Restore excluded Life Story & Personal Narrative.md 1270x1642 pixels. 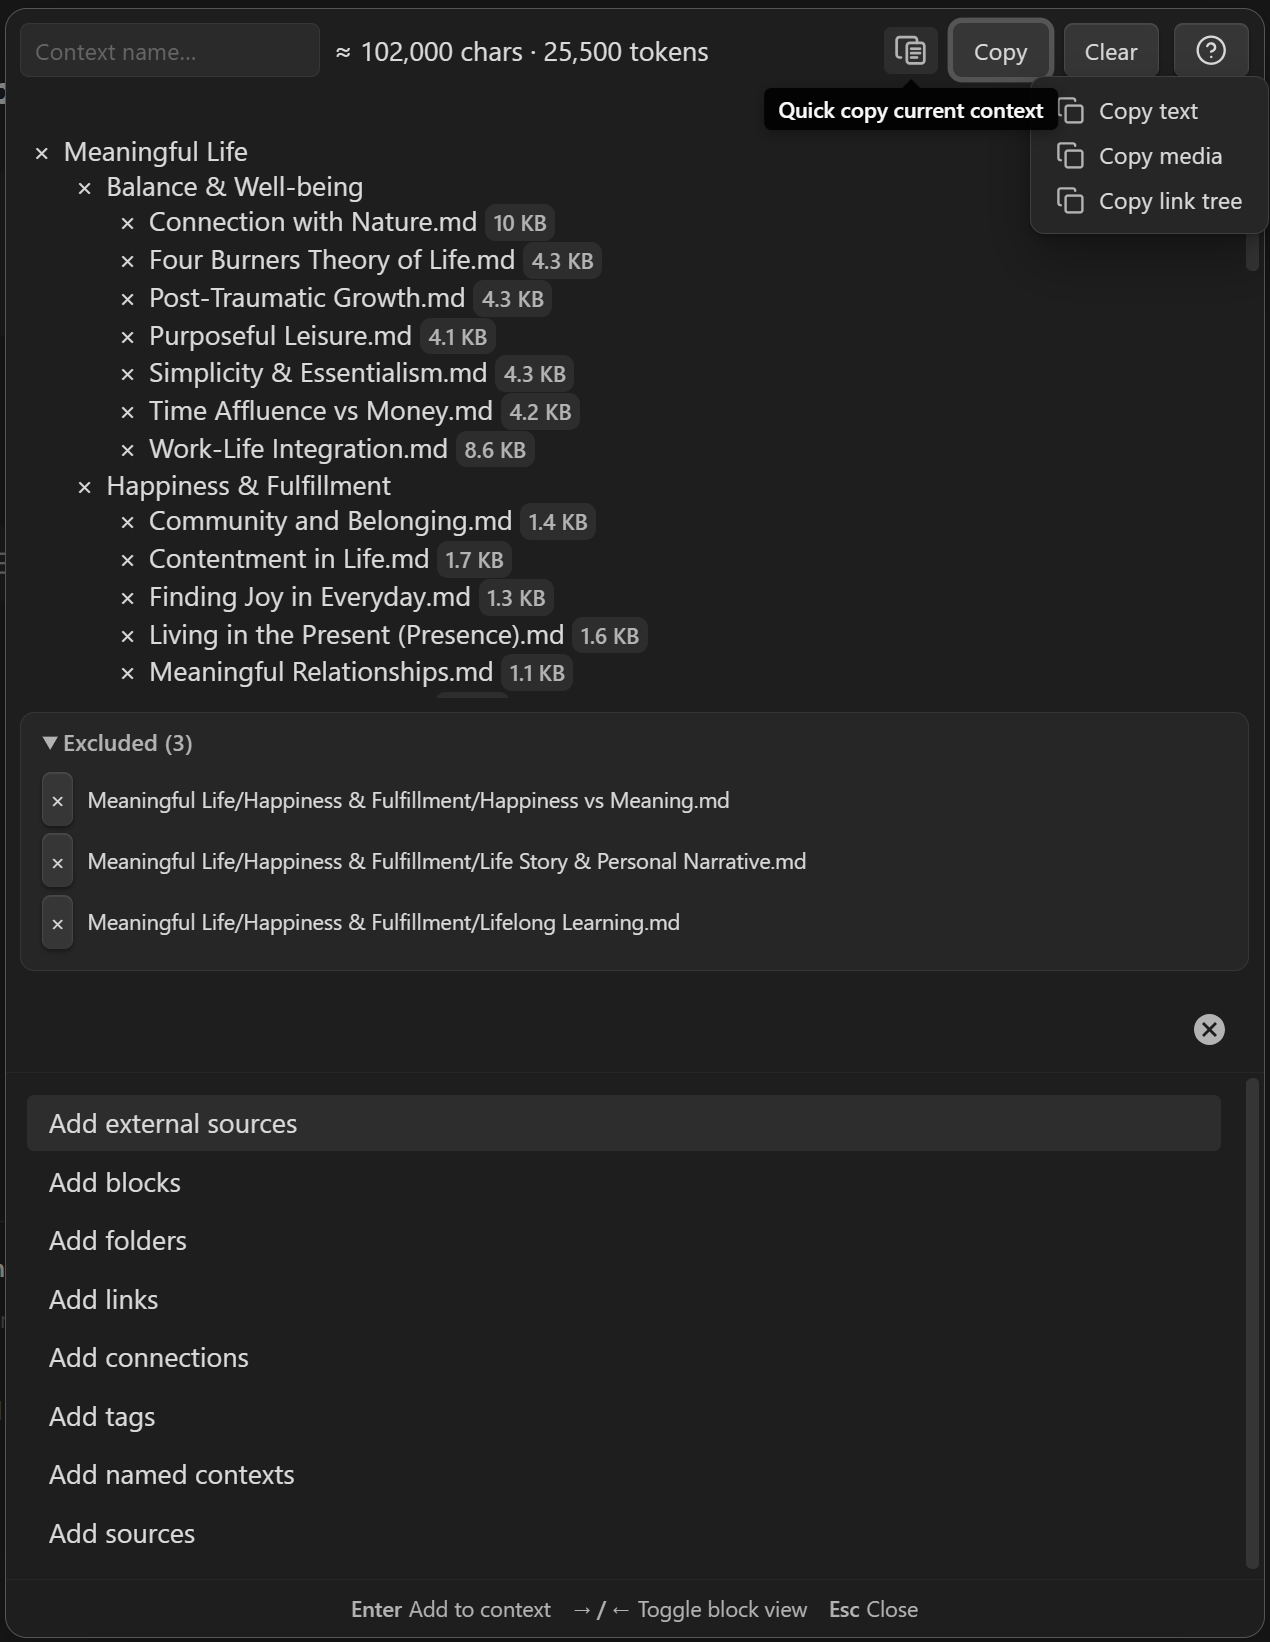[x=57, y=862]
